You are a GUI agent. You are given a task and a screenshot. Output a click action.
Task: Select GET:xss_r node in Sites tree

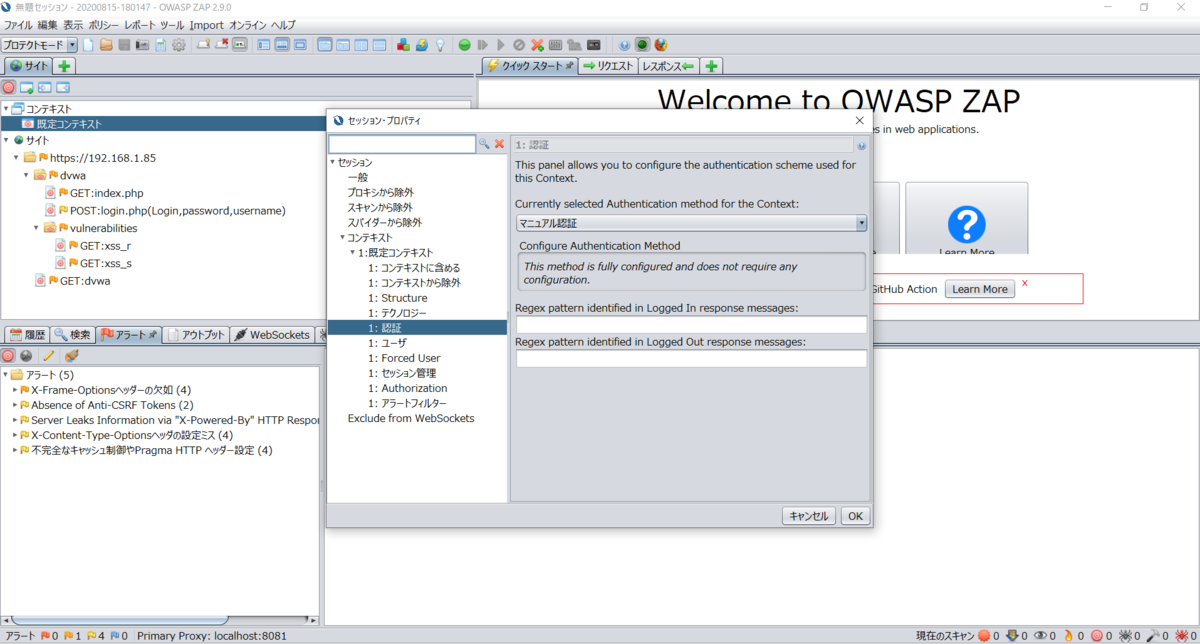105,245
